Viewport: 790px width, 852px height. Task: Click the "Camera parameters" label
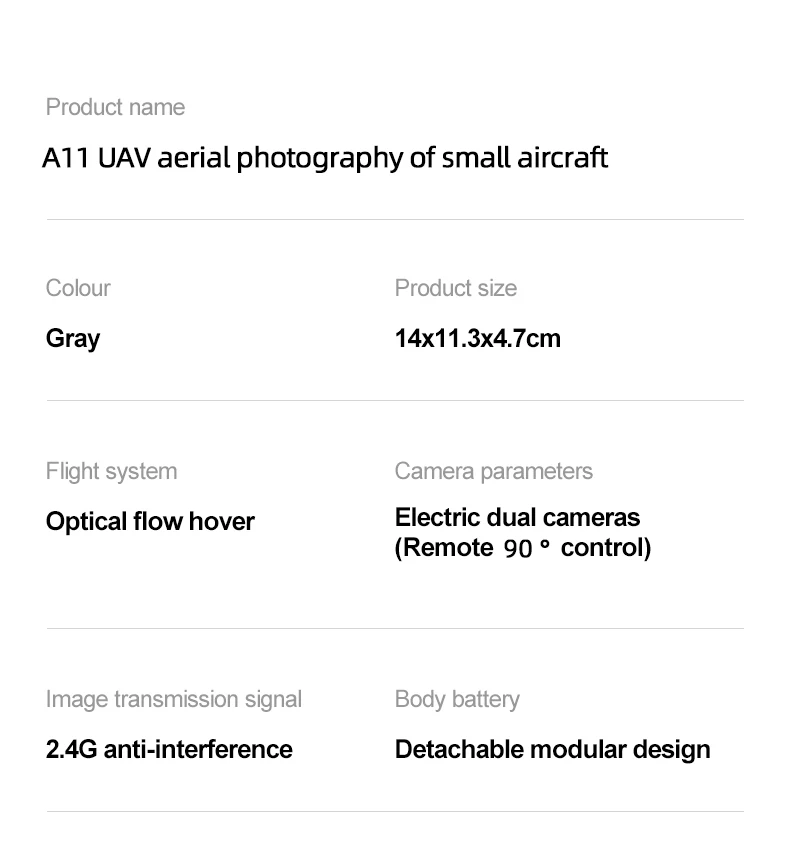(x=493, y=471)
